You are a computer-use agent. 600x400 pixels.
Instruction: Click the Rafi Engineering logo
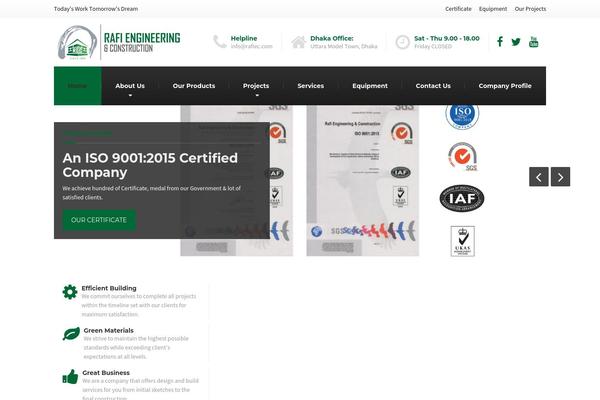tap(119, 42)
